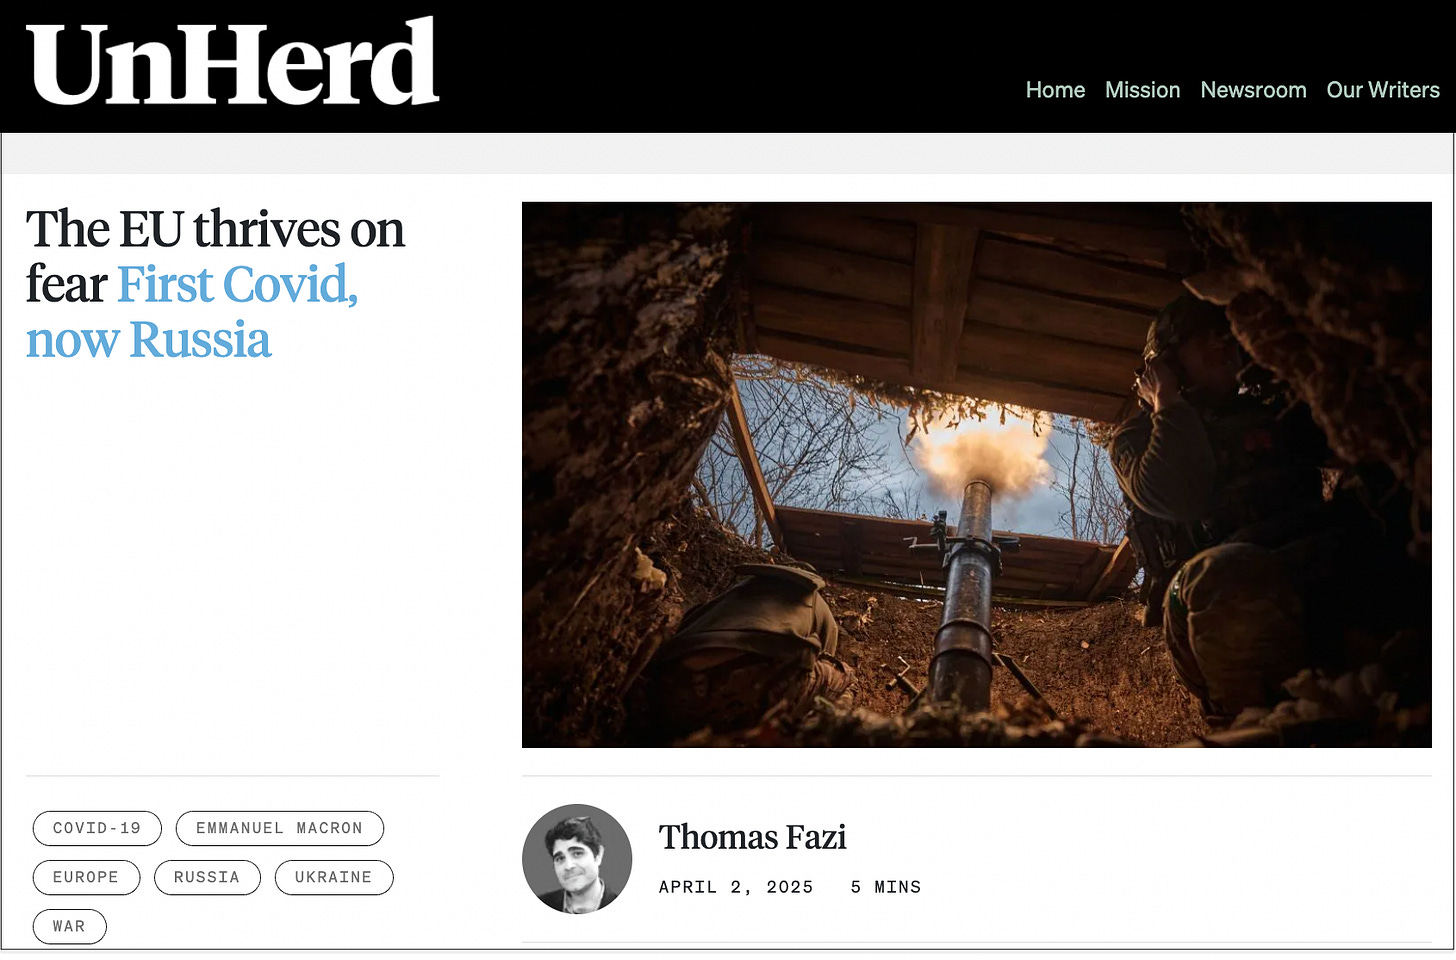Screen dimensions: 1456x960
Task: Choose the Russia tag
Action: click(x=207, y=877)
